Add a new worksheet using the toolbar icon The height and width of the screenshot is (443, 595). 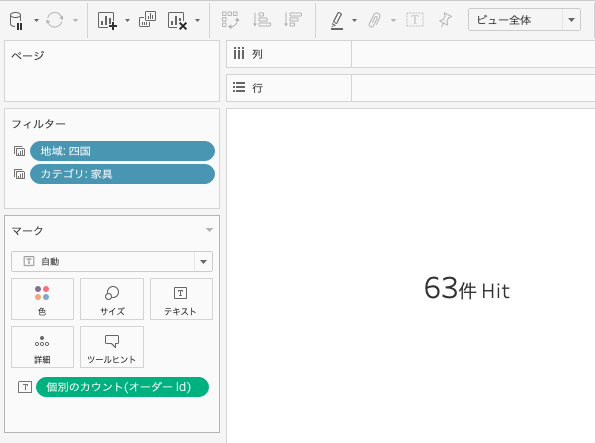(x=107, y=20)
